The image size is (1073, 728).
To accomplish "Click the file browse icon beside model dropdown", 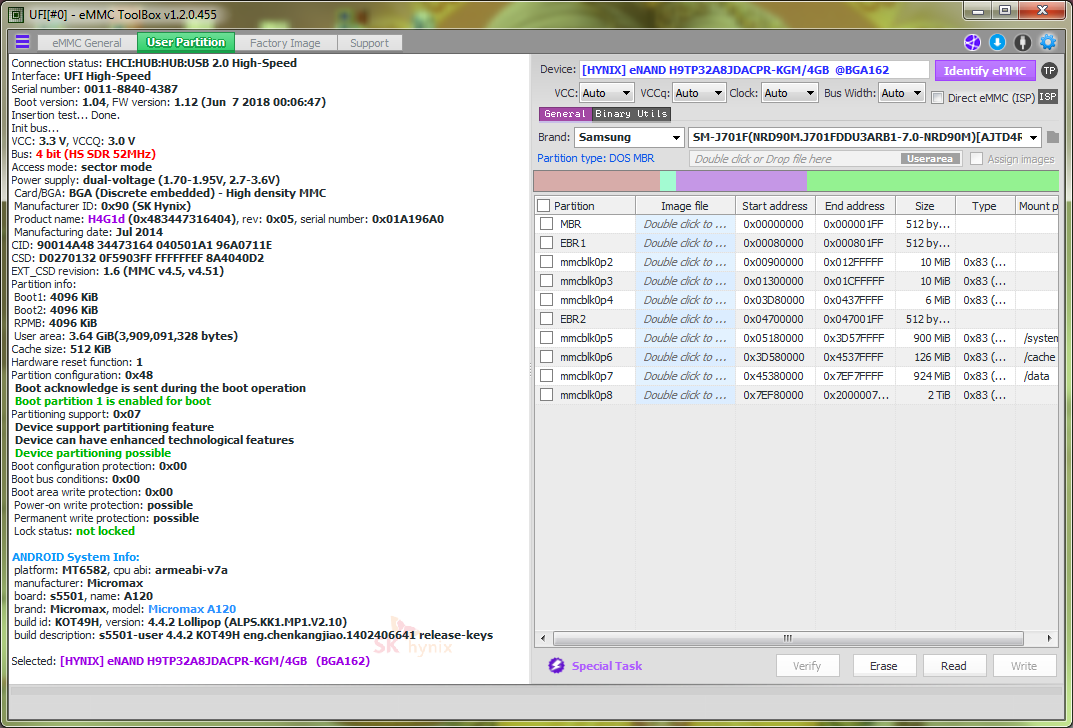I will [x=1052, y=137].
